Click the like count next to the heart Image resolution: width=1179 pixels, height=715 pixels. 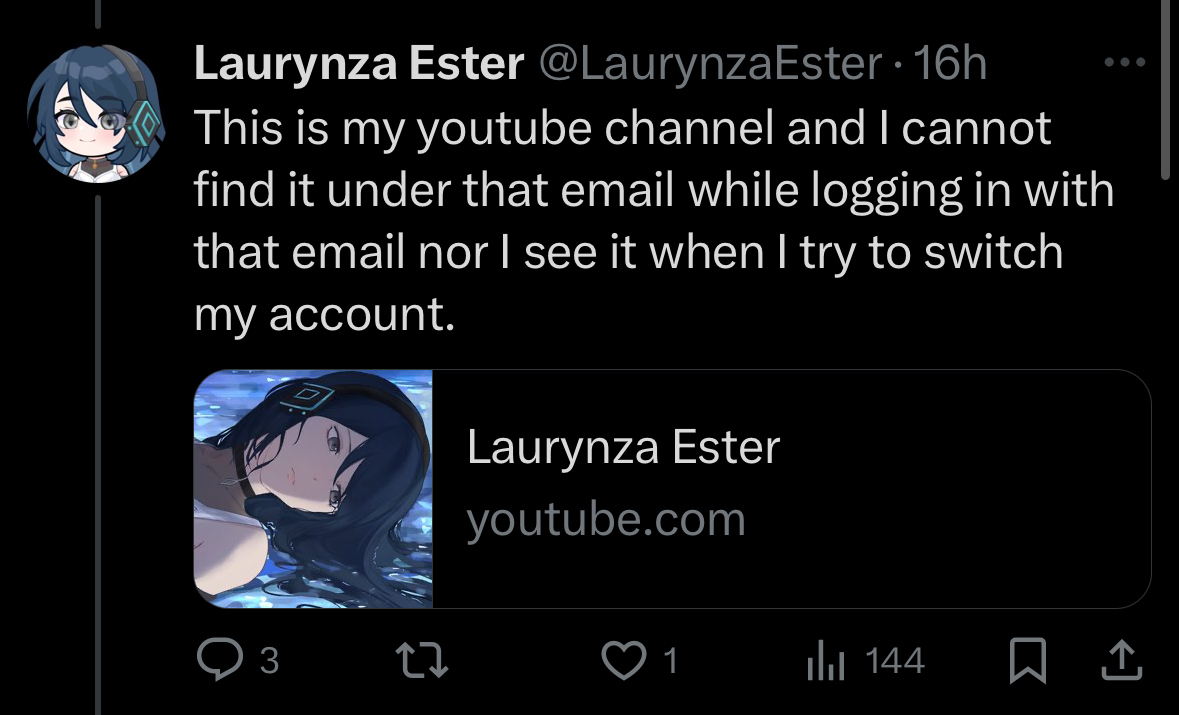click(x=672, y=661)
